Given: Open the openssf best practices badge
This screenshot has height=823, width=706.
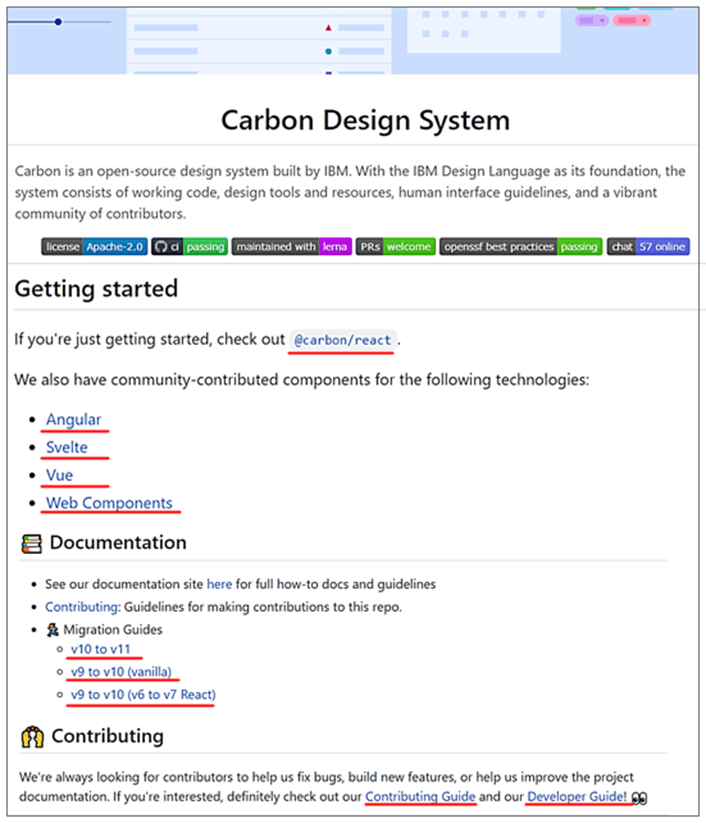Looking at the screenshot, I should (520, 247).
